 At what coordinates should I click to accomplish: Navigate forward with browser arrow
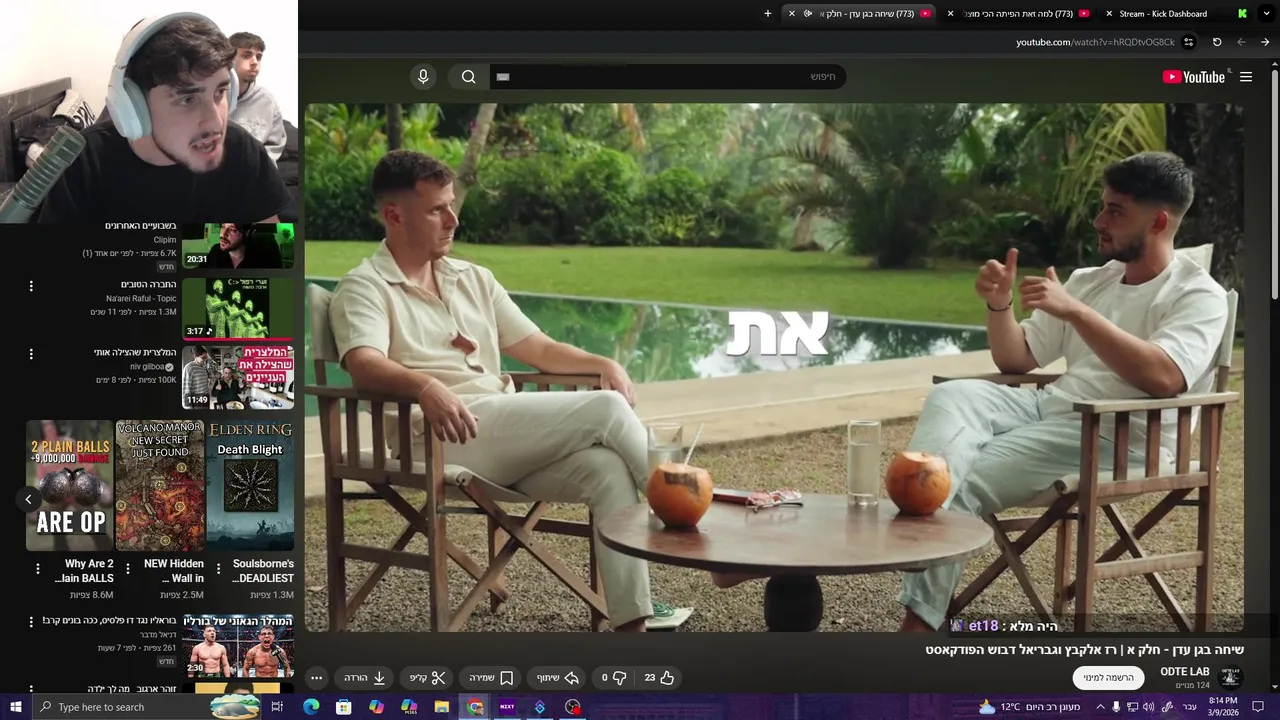coord(1241,42)
